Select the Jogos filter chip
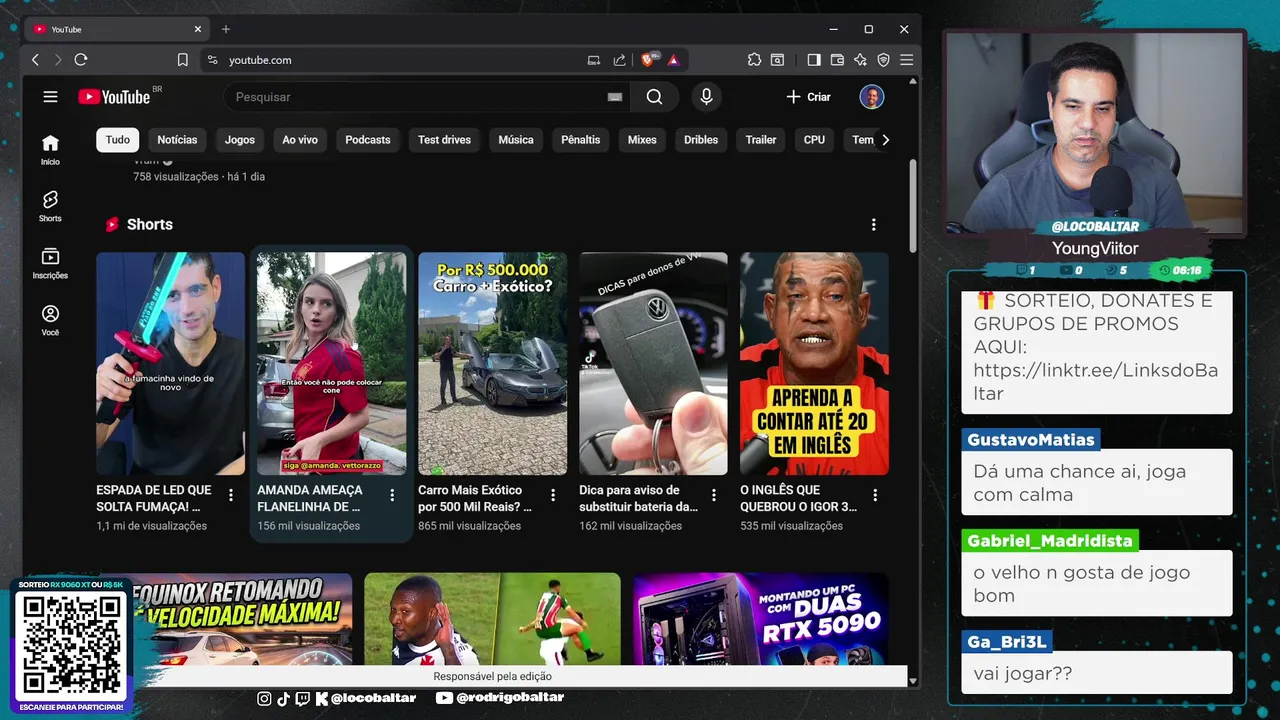Screen dimensions: 1280x720 click(240, 140)
